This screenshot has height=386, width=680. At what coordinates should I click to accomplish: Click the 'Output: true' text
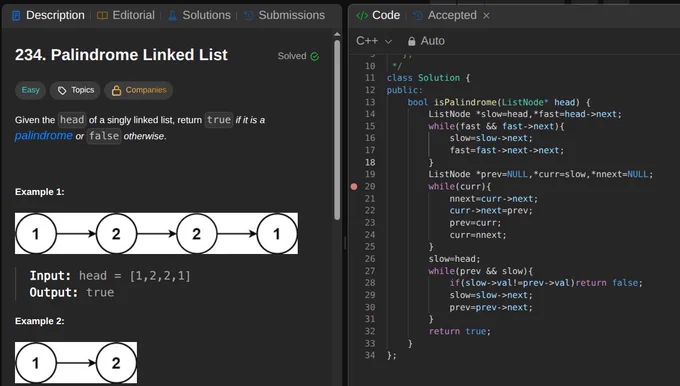click(72, 292)
